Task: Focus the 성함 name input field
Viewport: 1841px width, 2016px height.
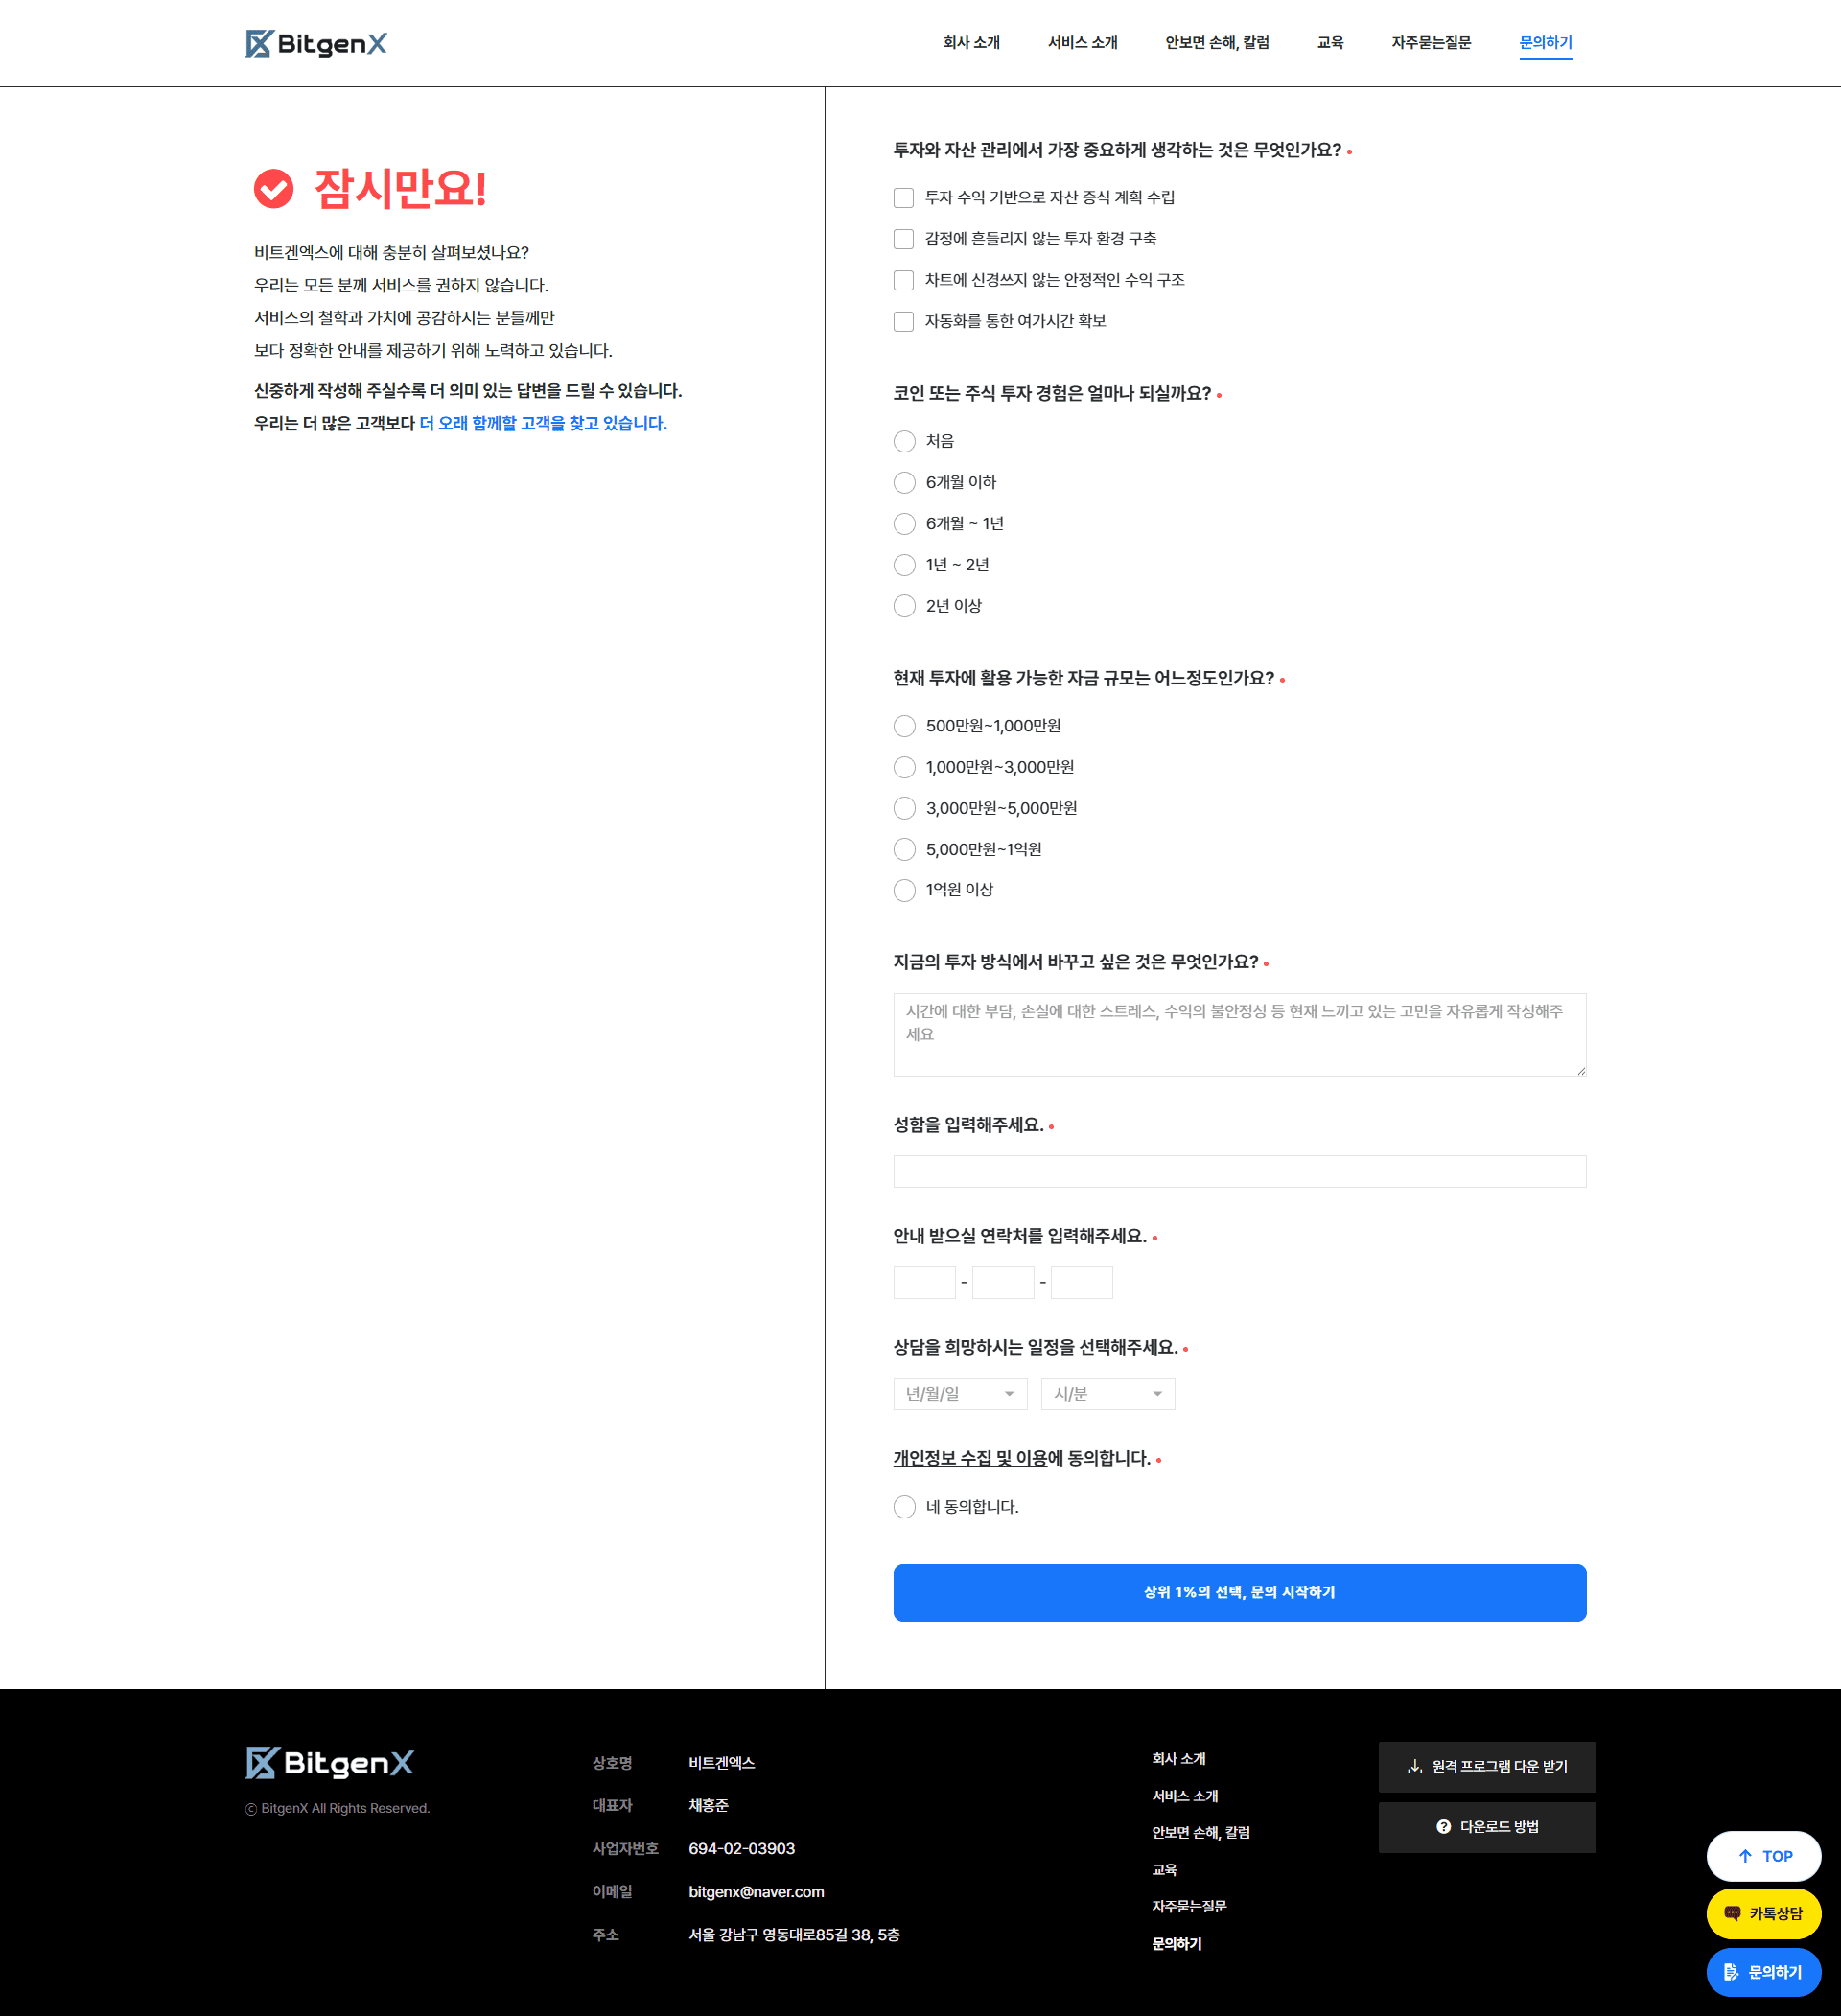Action: [x=1239, y=1172]
